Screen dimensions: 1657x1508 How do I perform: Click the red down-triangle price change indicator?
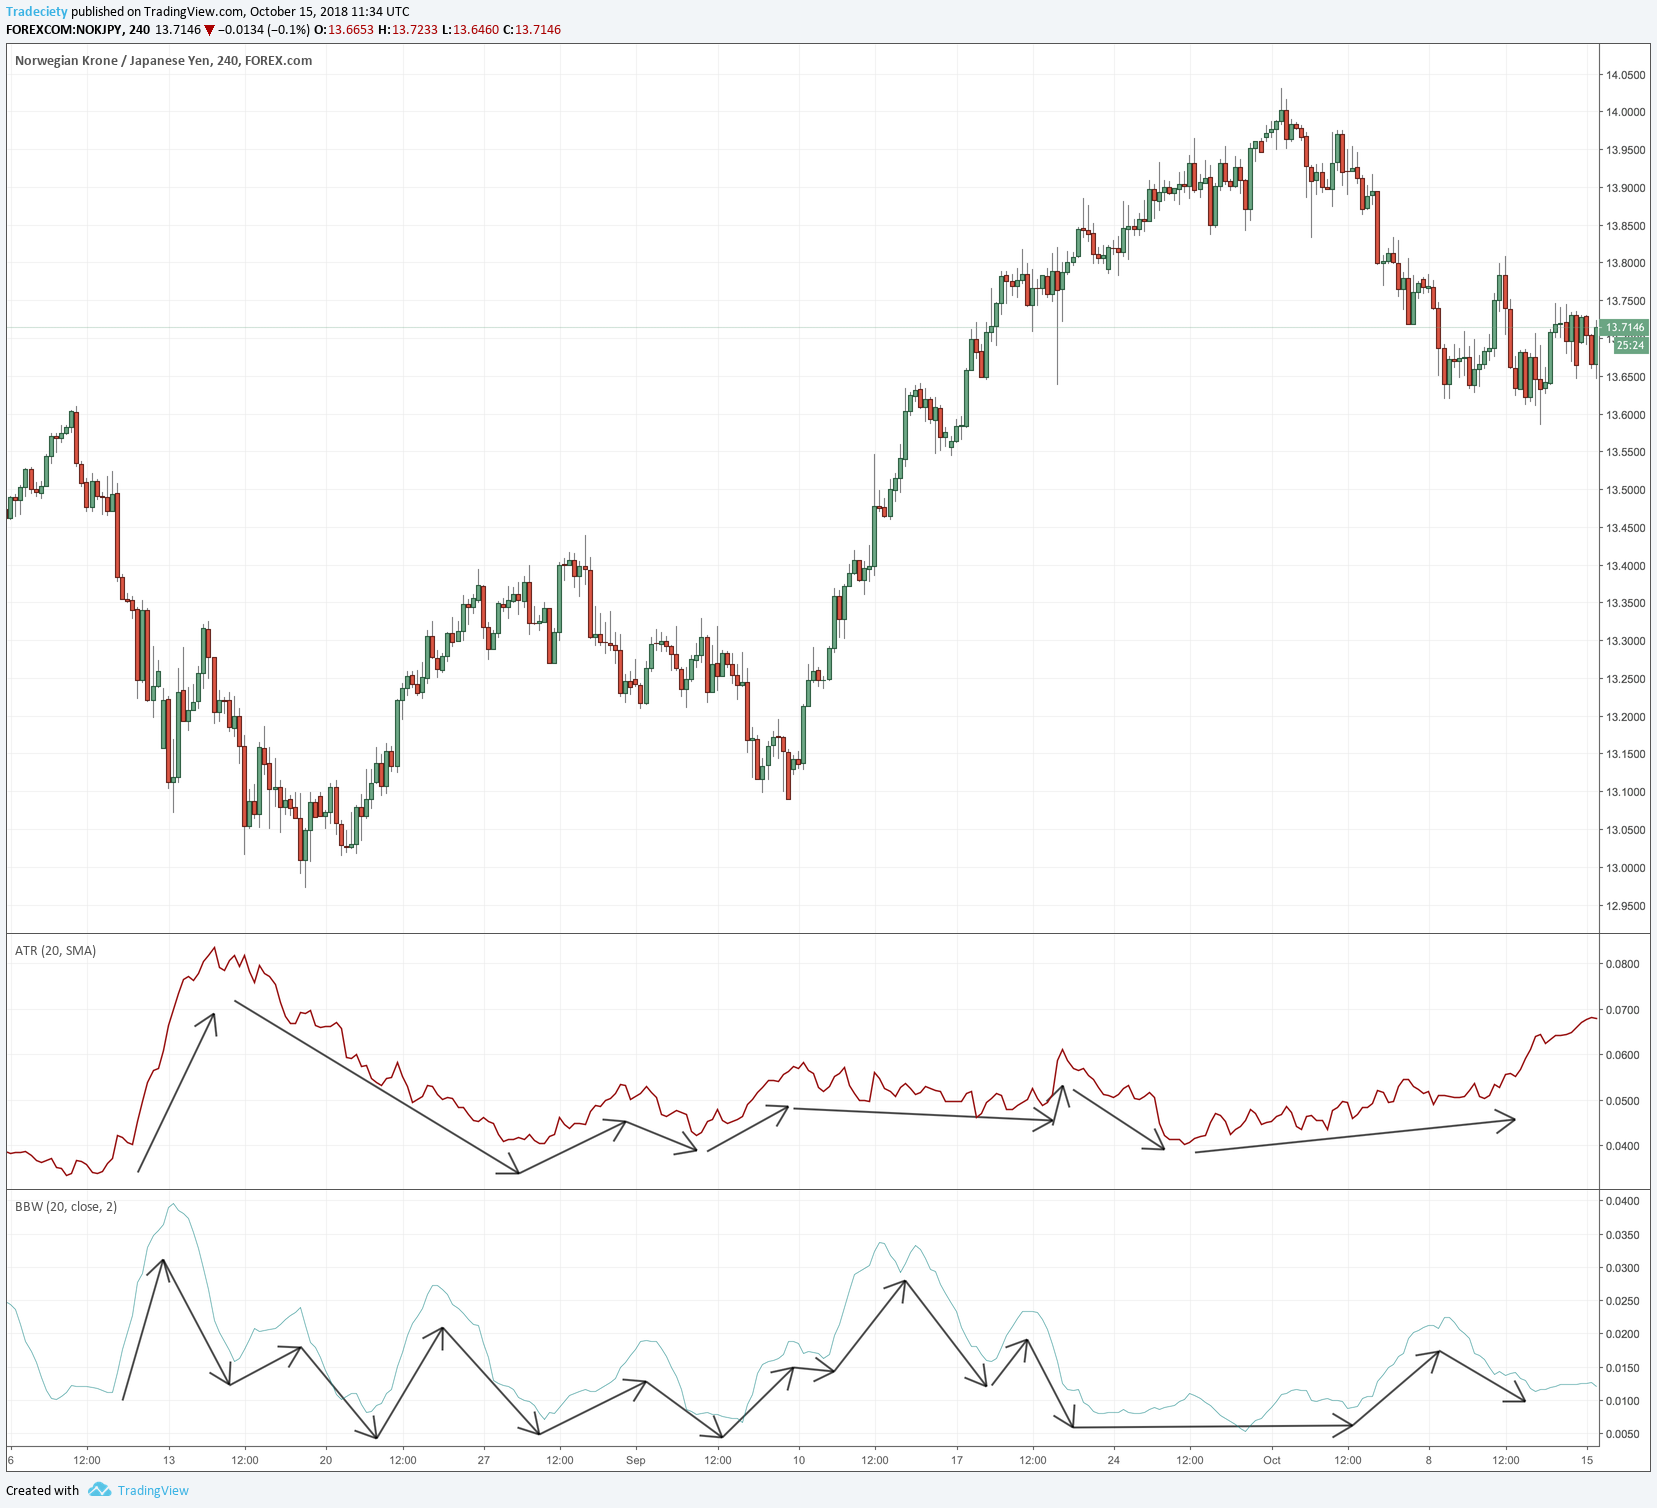coord(209,30)
